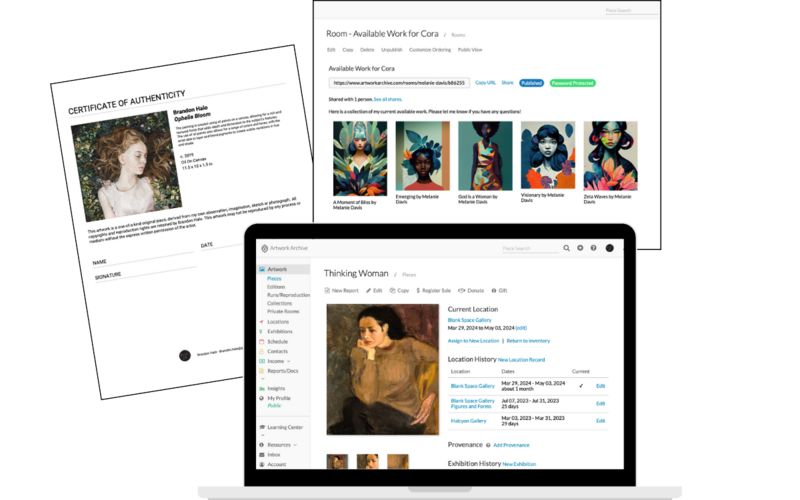The height and width of the screenshot is (500, 800).
Task: Open Exhibitions in the sidebar
Action: pyautogui.click(x=279, y=332)
